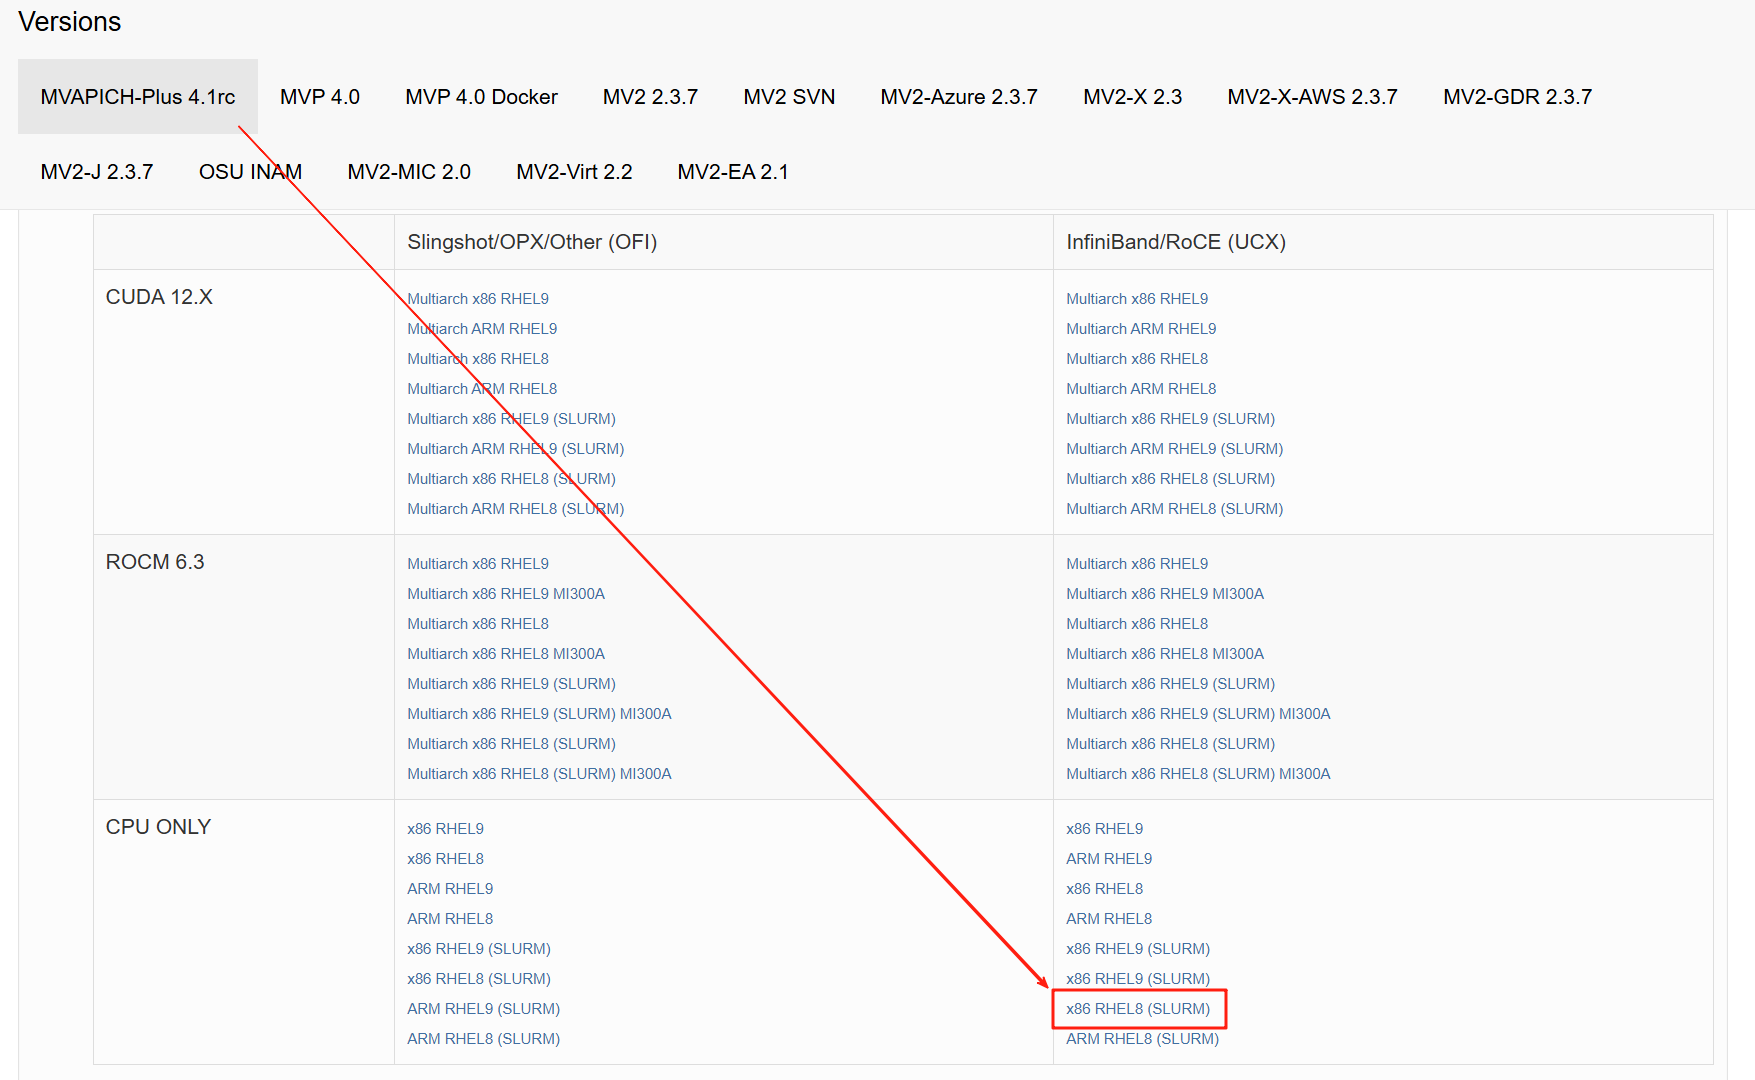Select the MV2-Azure 2.3.7 tab
The width and height of the screenshot is (1755, 1080).
point(959,97)
